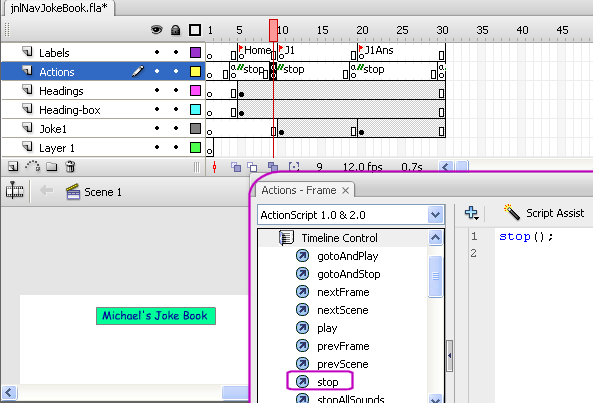The image size is (593, 403).
Task: Collapse the actions toolbox side panel
Action: click(x=449, y=356)
